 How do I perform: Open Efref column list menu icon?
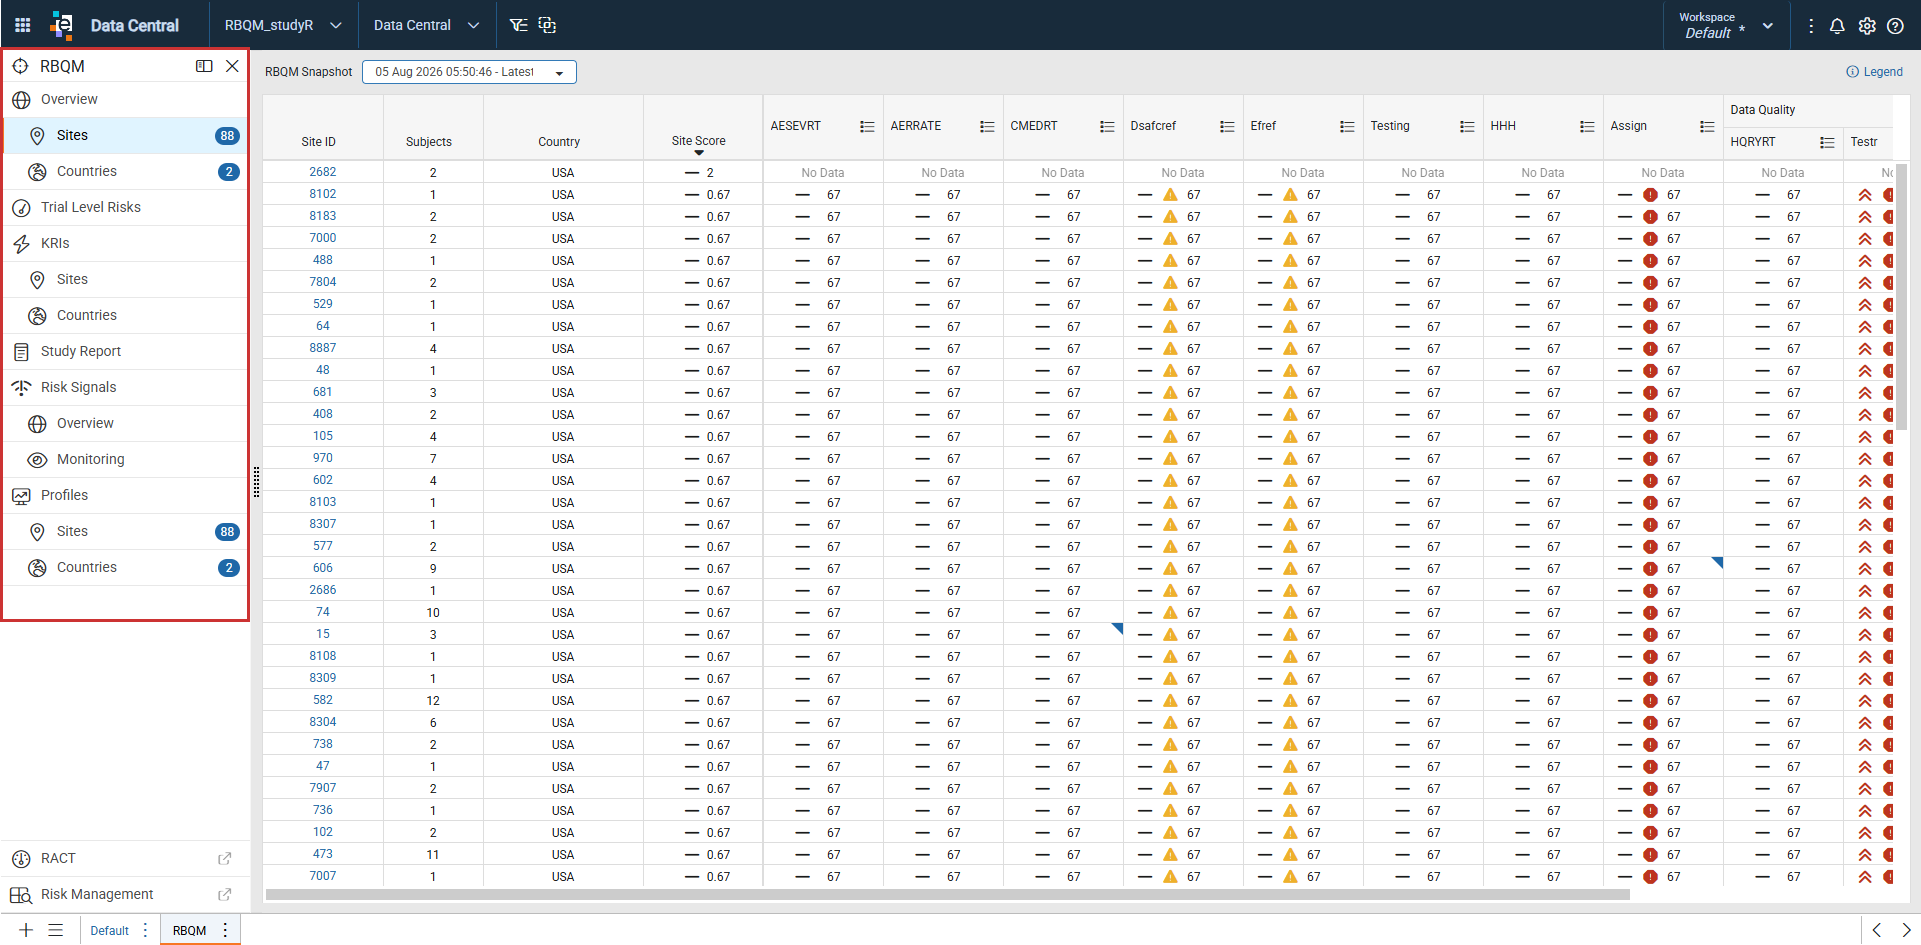point(1347,126)
